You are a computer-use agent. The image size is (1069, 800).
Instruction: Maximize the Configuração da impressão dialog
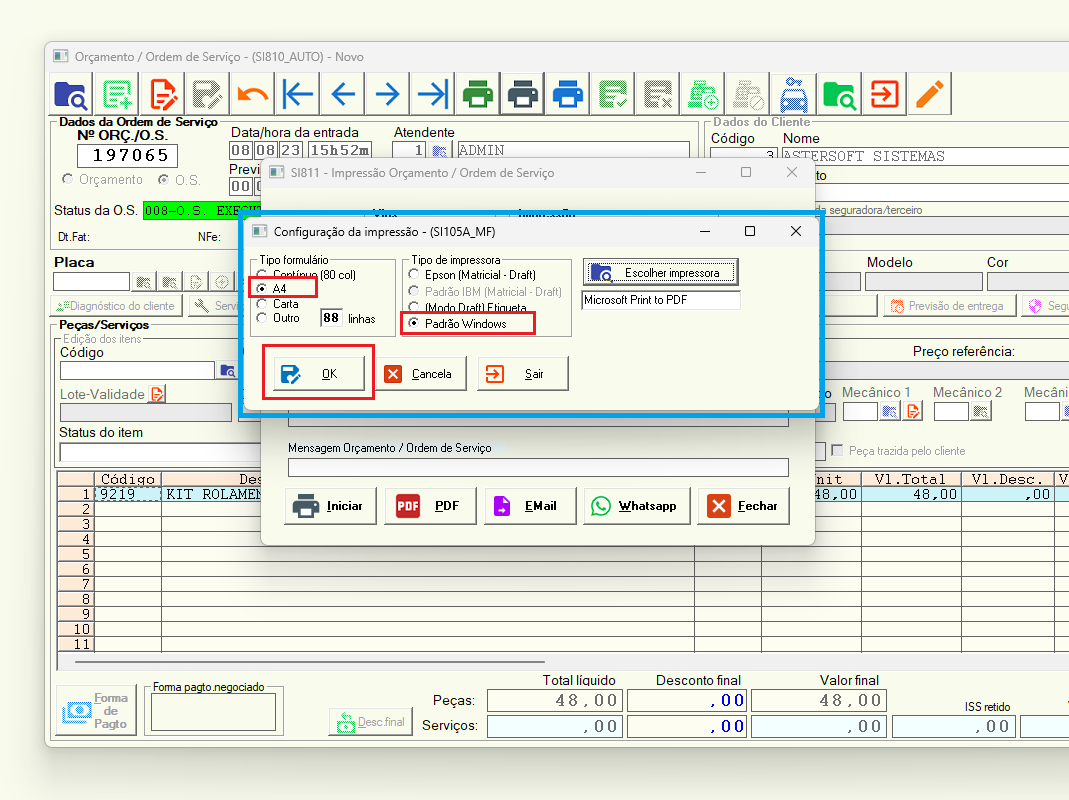pyautogui.click(x=750, y=231)
